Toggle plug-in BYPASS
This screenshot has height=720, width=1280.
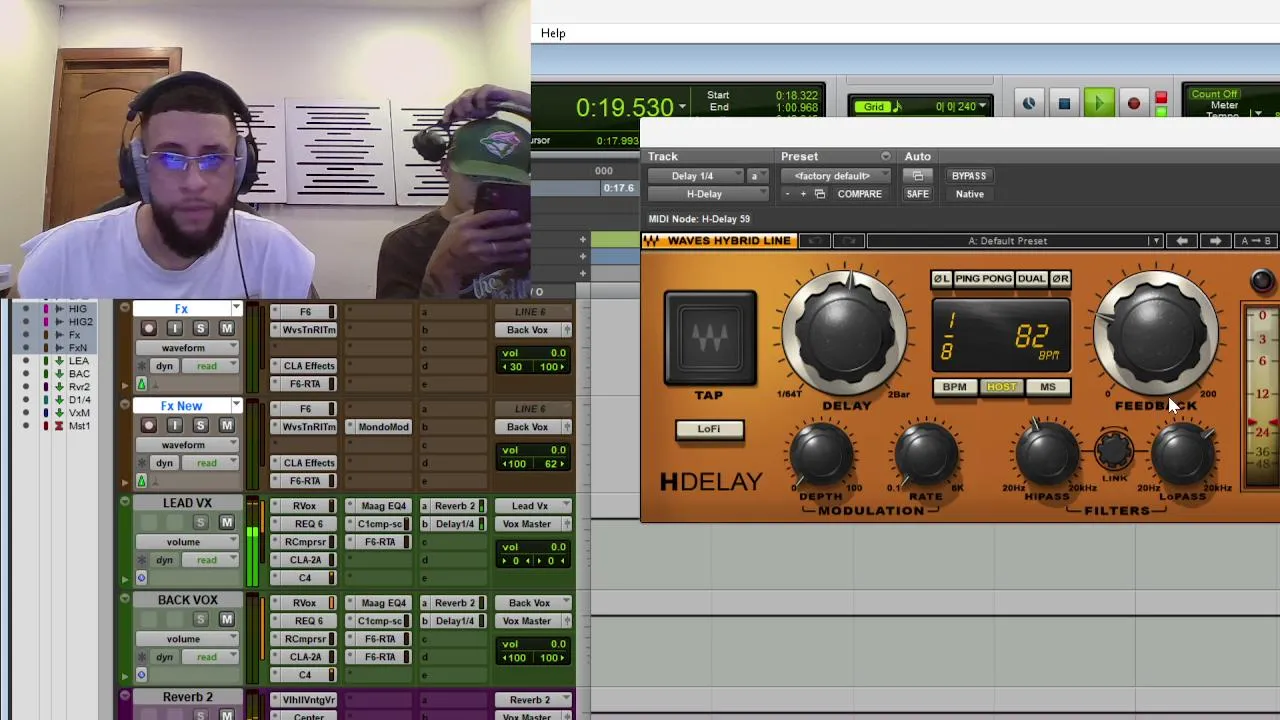pos(968,176)
